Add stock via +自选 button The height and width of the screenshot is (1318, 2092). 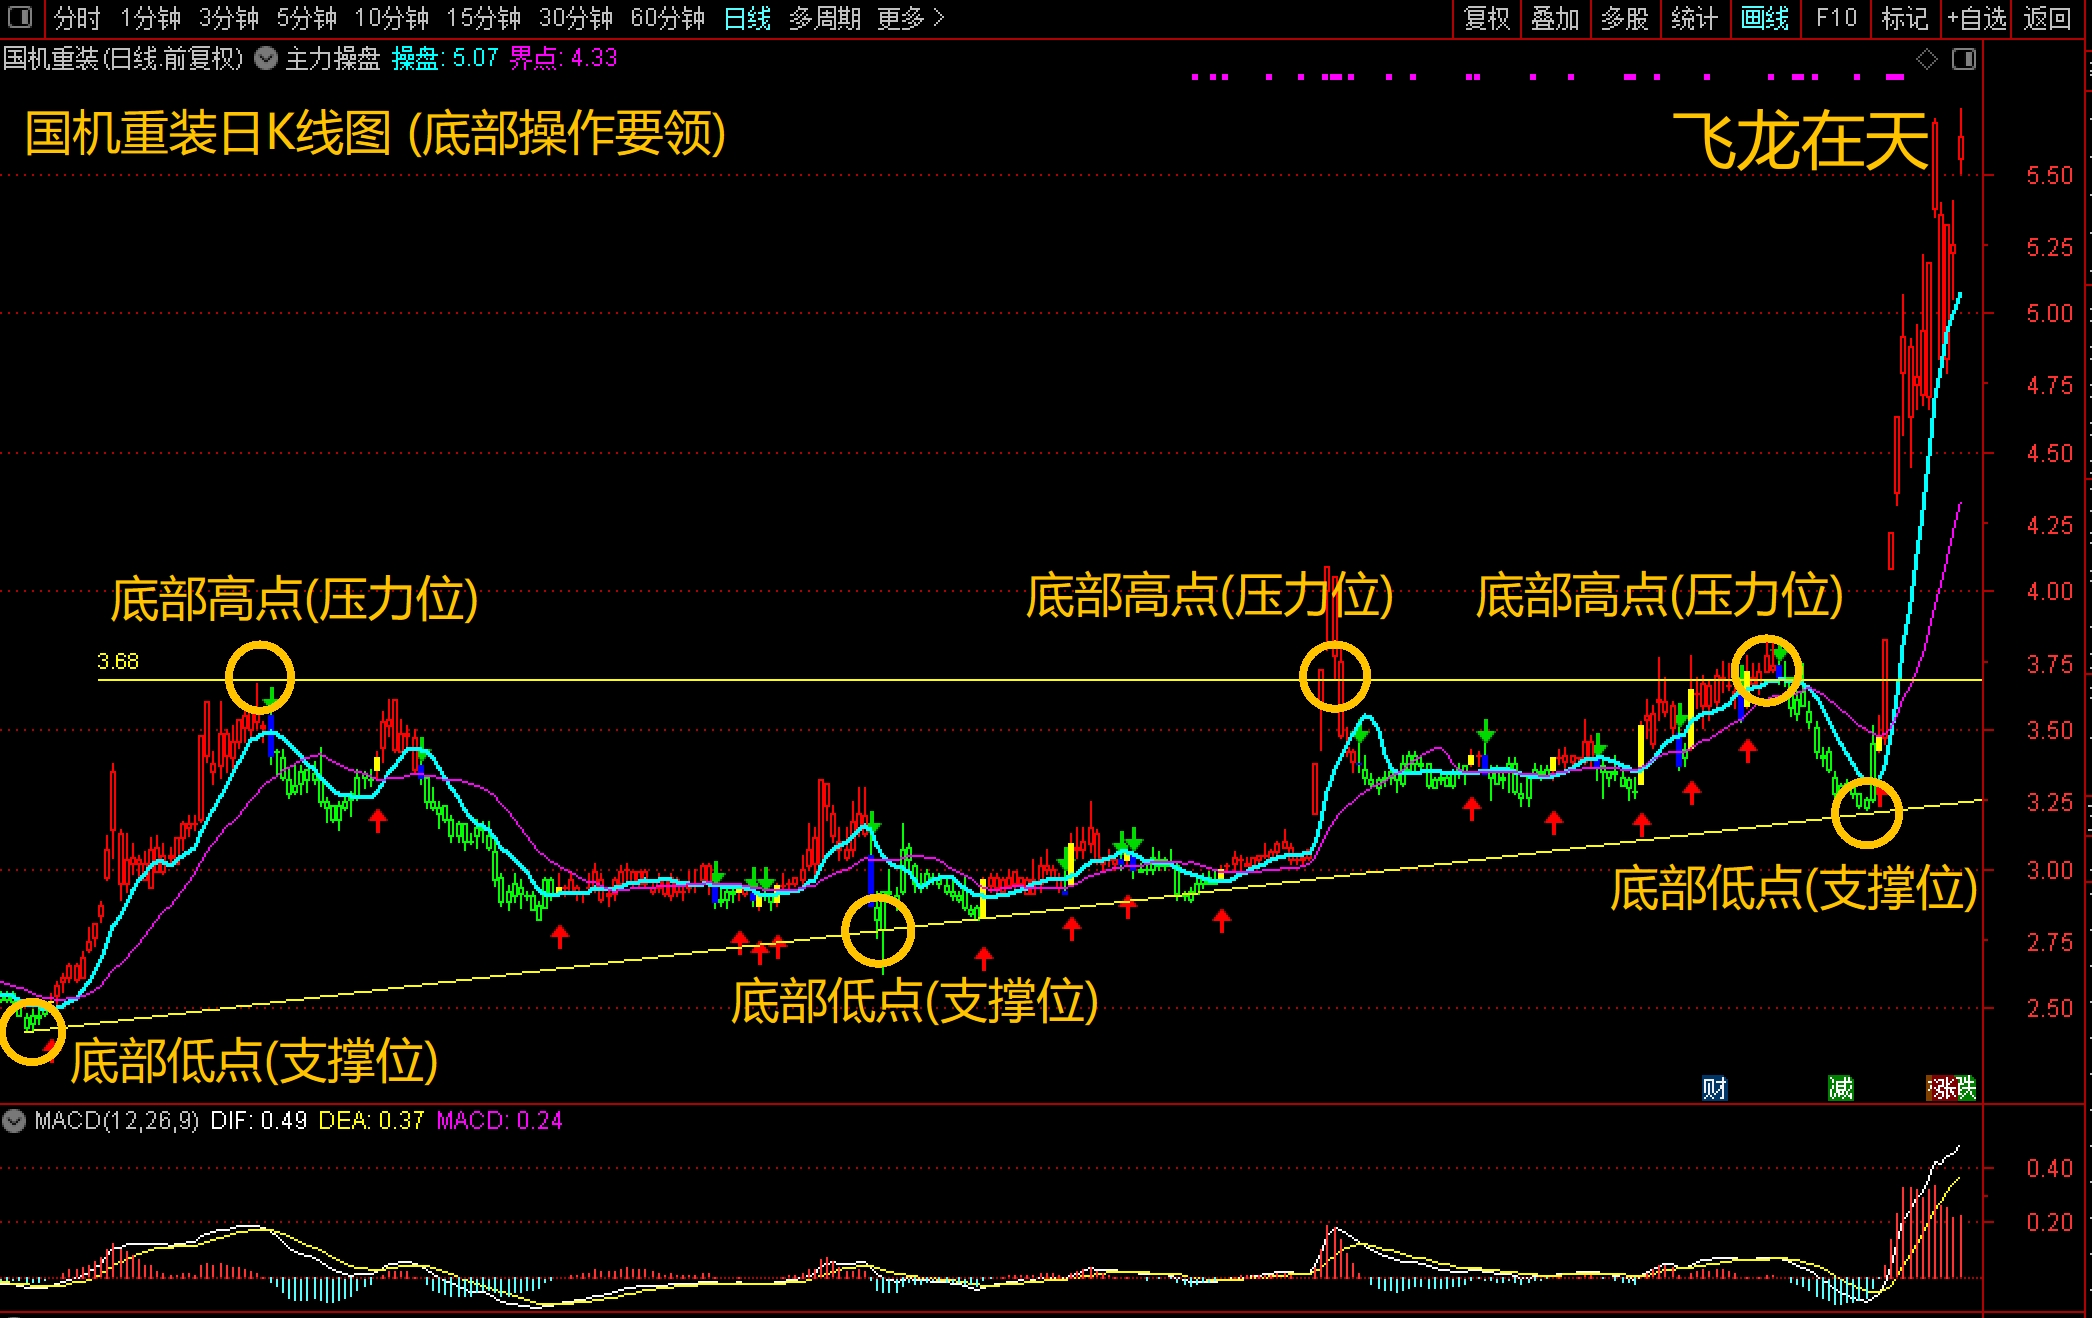(1975, 18)
